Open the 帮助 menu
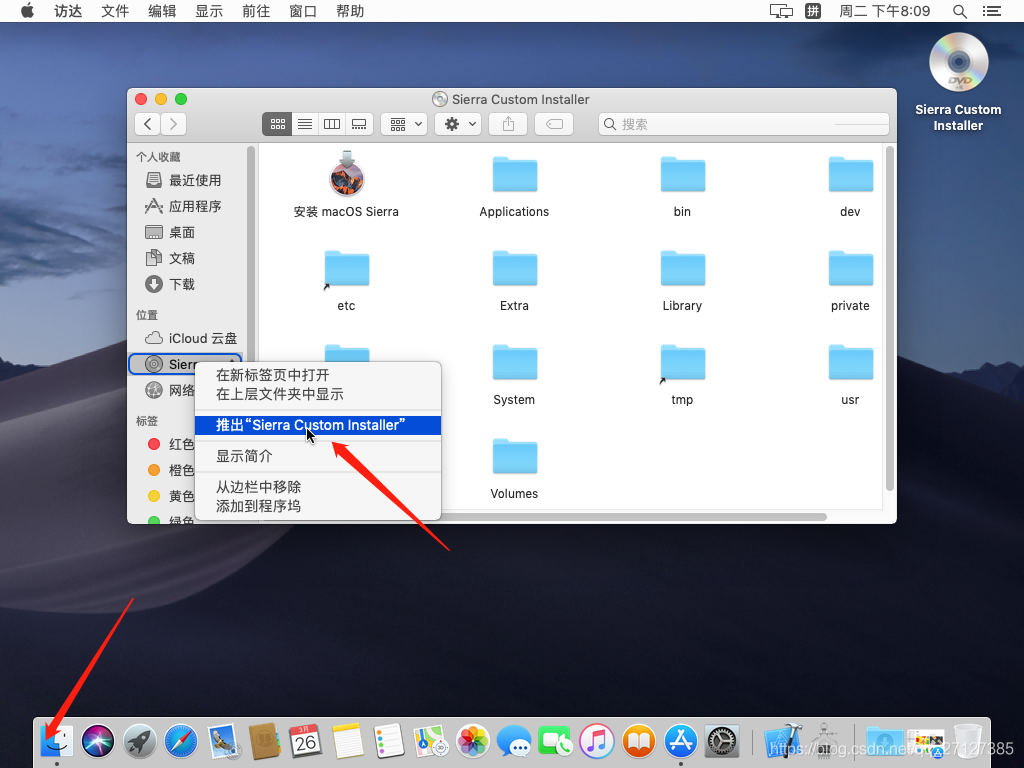Viewport: 1024px width, 768px height. pos(350,11)
